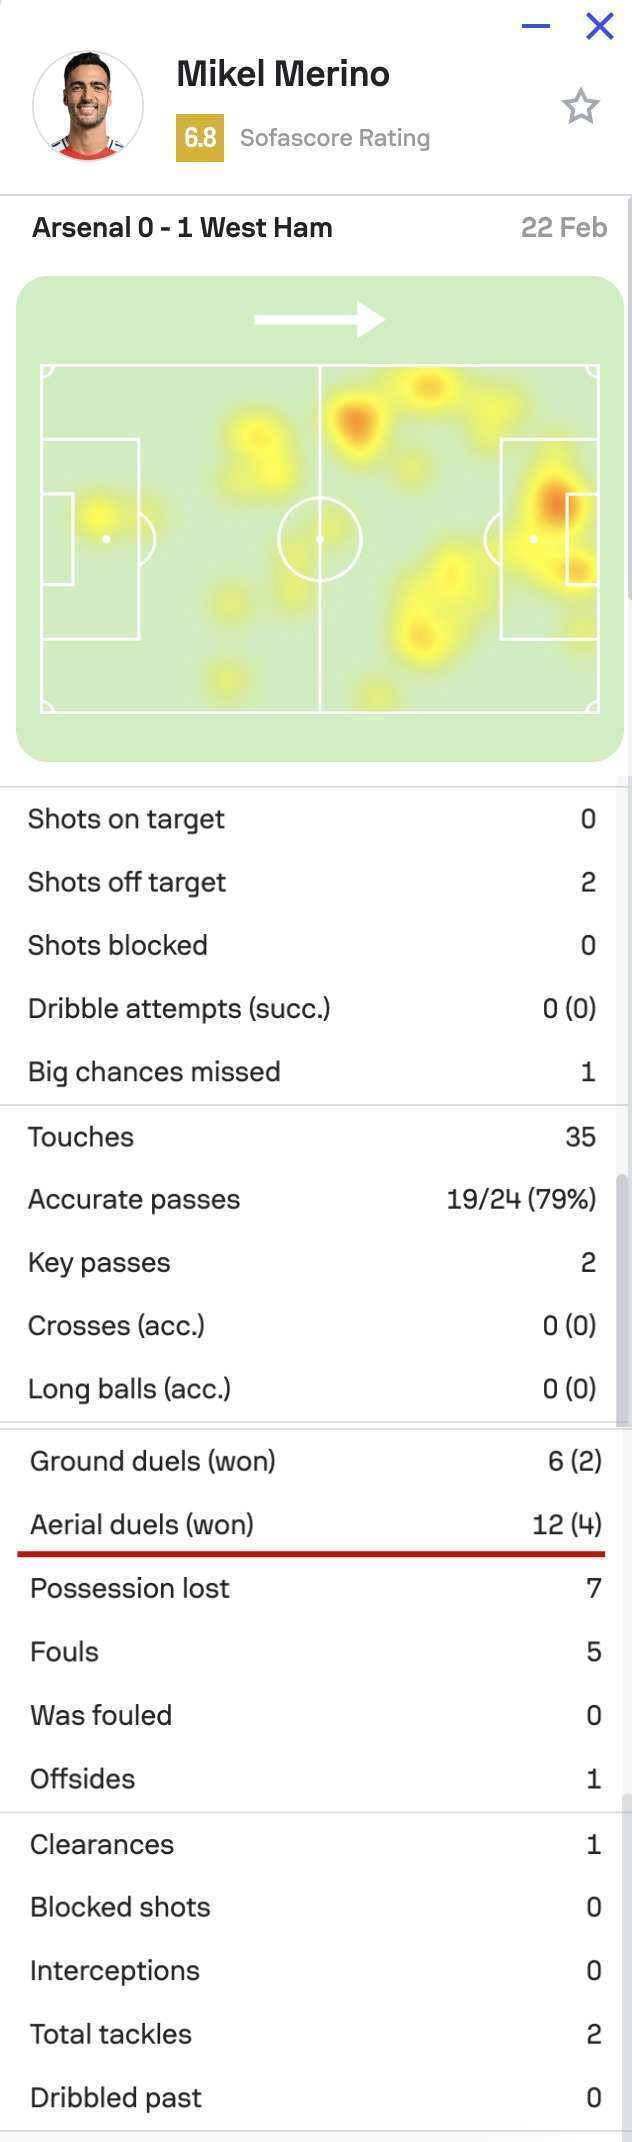The width and height of the screenshot is (632, 2142).
Task: Click the 6.8 Sofascore rating badge
Action: [x=200, y=138]
